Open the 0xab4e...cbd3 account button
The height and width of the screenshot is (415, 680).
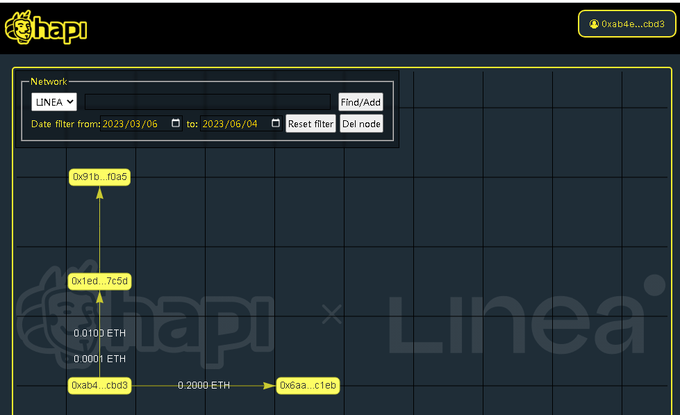627,24
